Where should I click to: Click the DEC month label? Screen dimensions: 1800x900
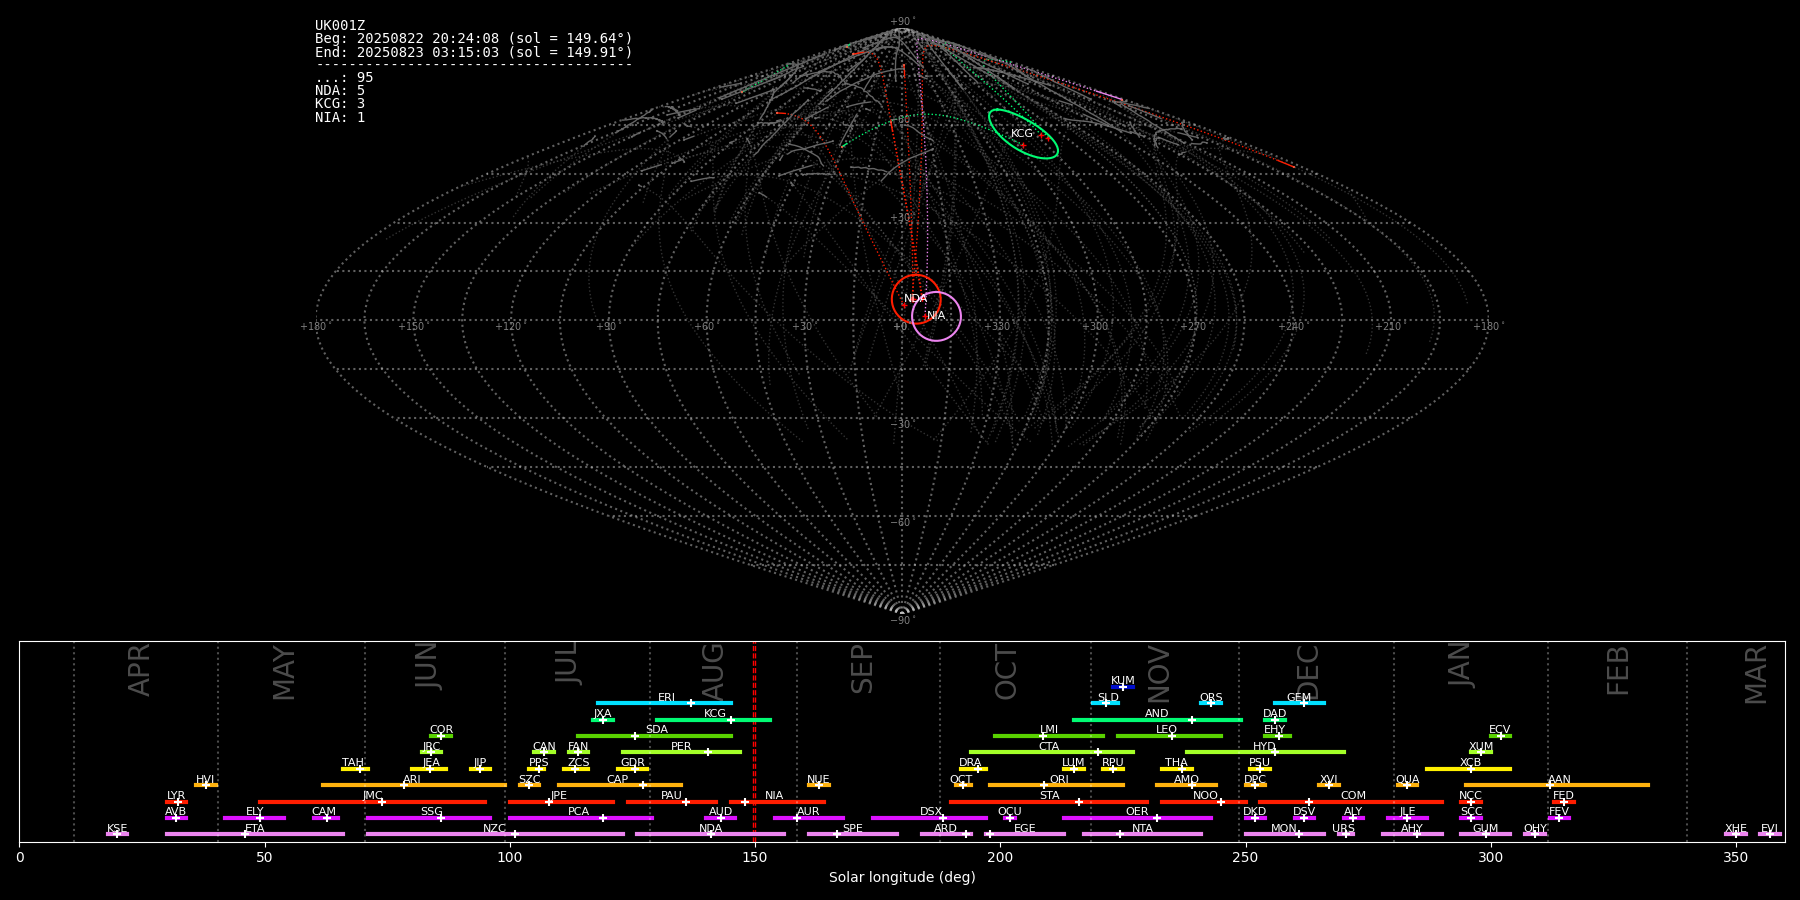click(1308, 671)
